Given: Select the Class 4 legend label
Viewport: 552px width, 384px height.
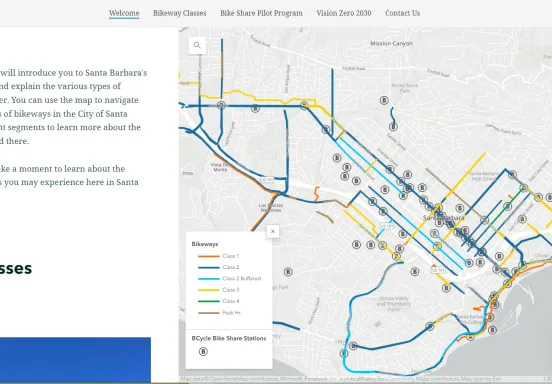Looking at the screenshot, I should point(231,301).
